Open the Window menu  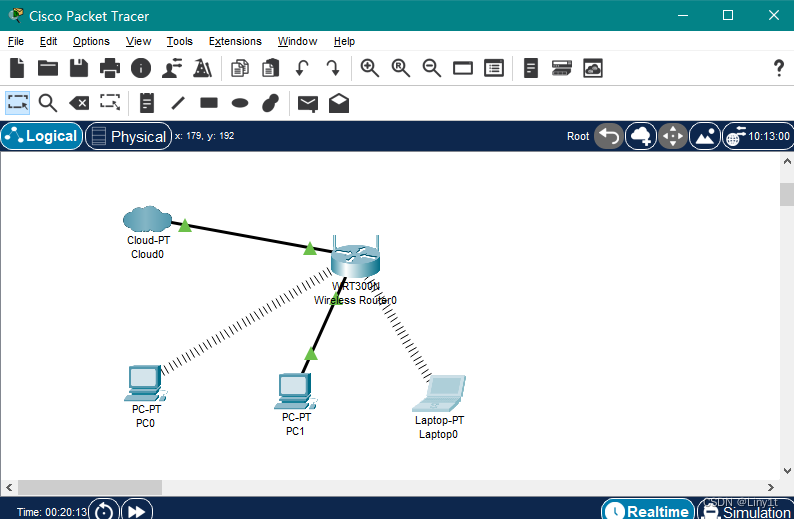pos(297,41)
